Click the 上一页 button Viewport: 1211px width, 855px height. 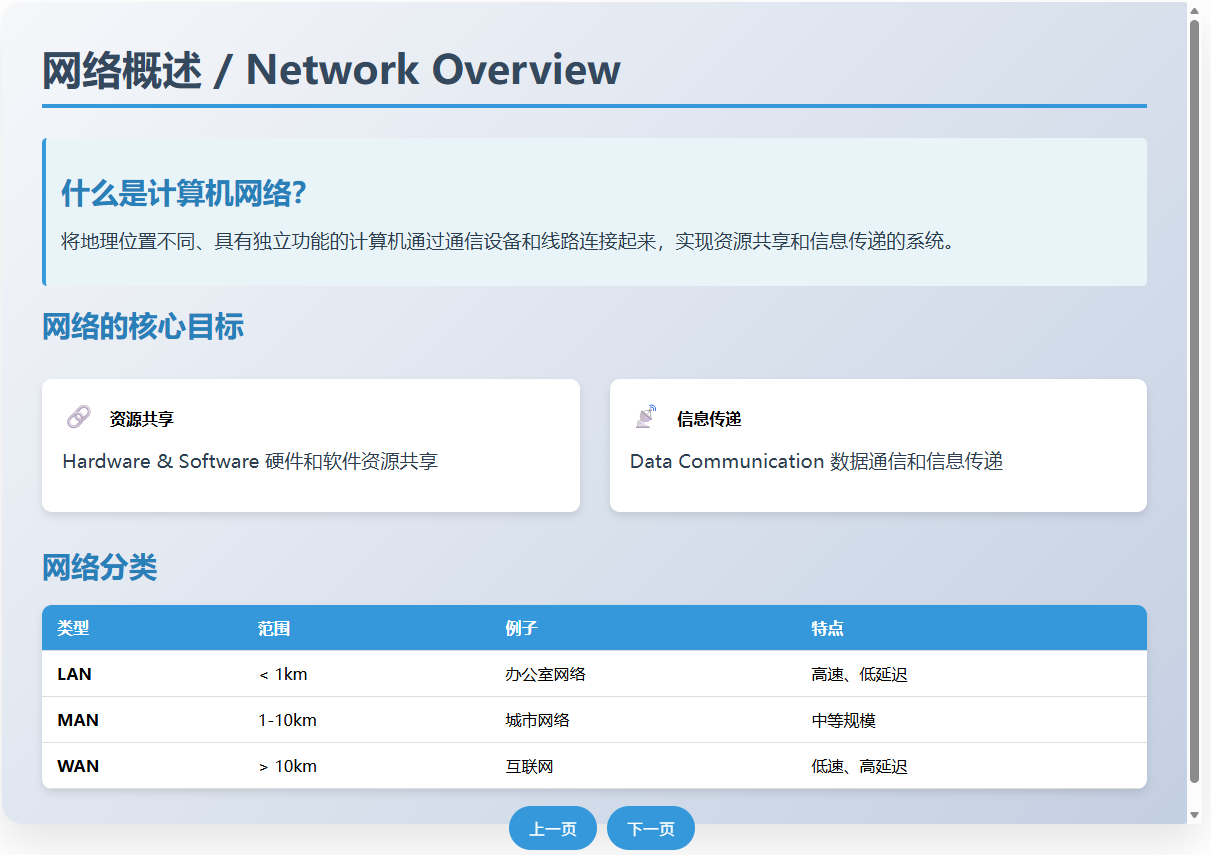[552, 828]
